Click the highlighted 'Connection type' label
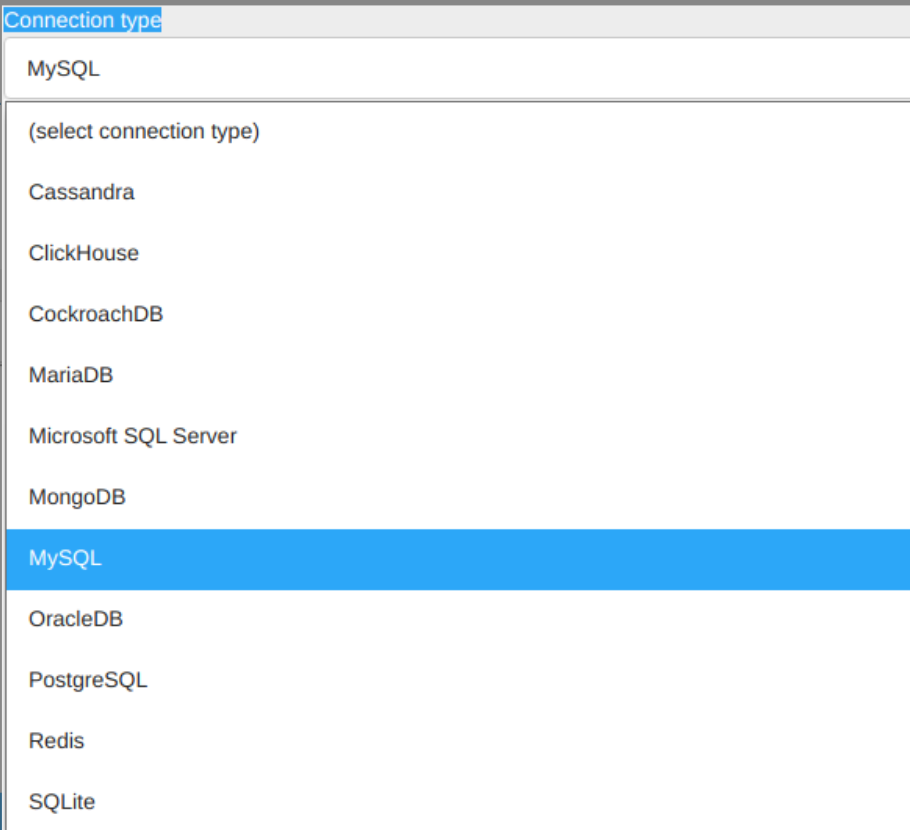This screenshot has height=830, width=910. click(x=82, y=20)
